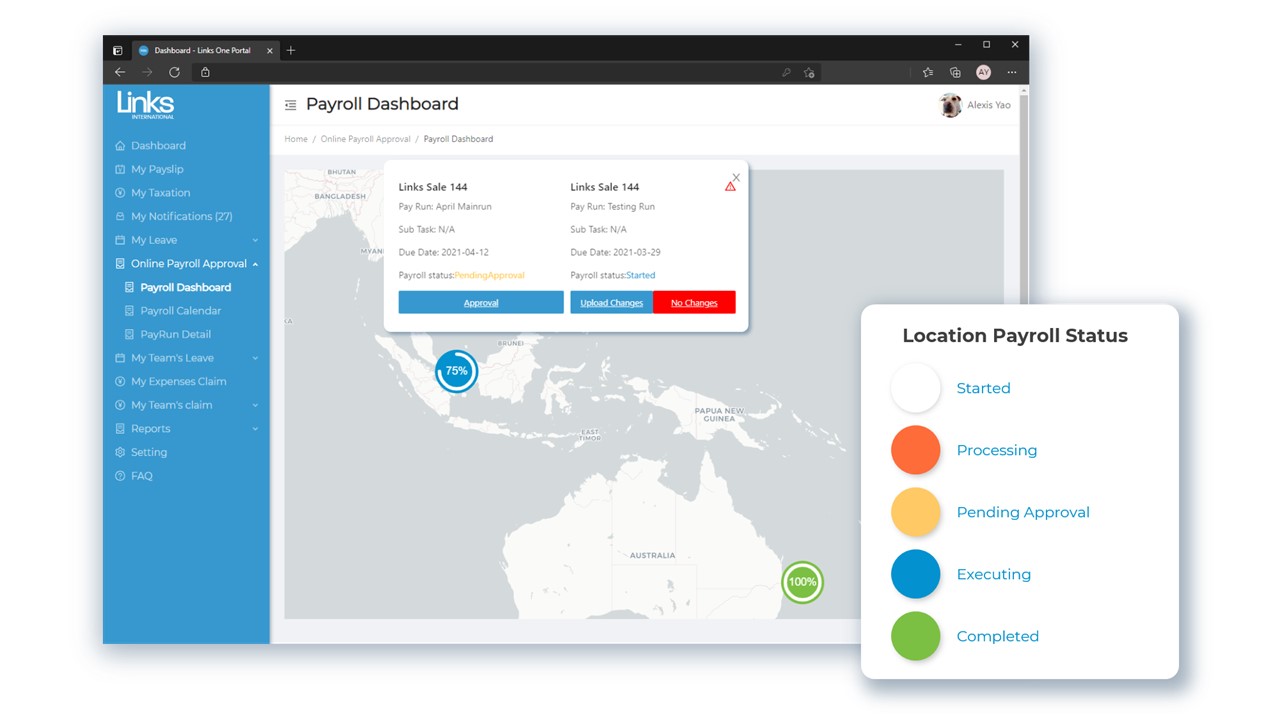1280x720 pixels.
Task: Close the payroll info popup with X
Action: pos(736,177)
